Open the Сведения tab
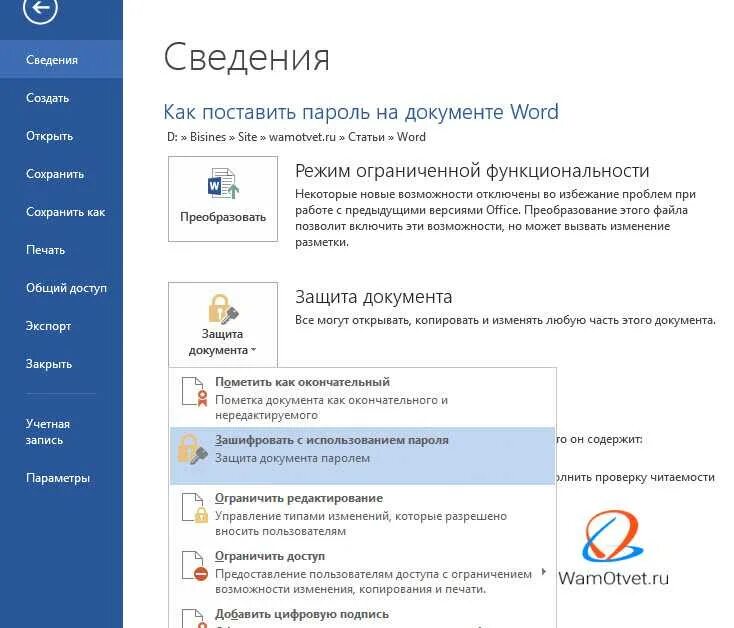Viewport: 734px width, 628px height. (x=61, y=59)
